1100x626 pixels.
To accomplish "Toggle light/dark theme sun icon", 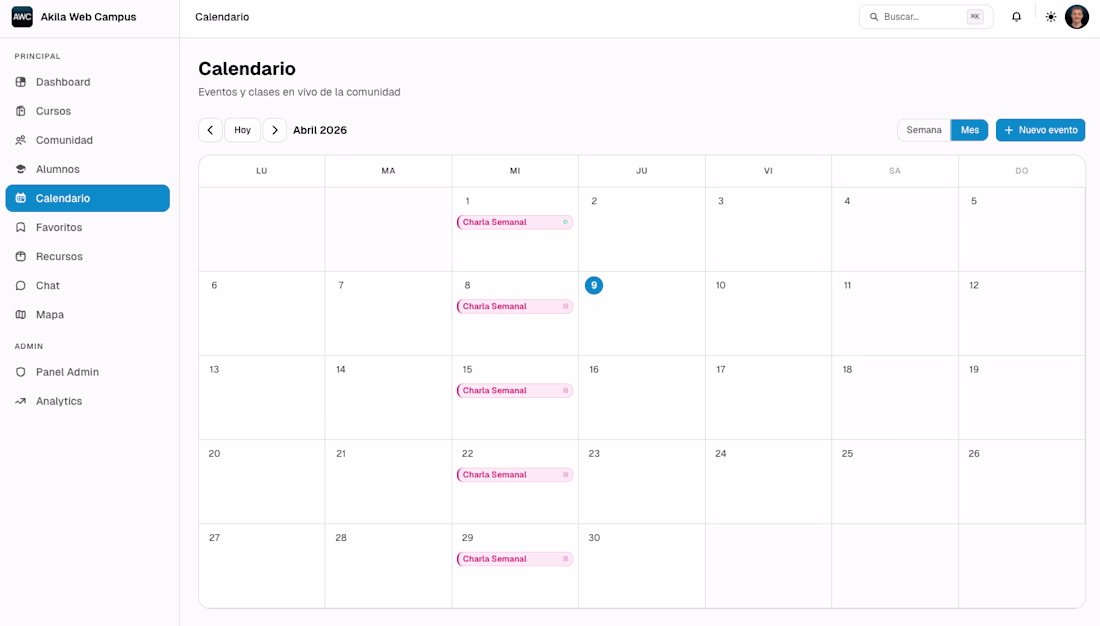I will [1050, 17].
